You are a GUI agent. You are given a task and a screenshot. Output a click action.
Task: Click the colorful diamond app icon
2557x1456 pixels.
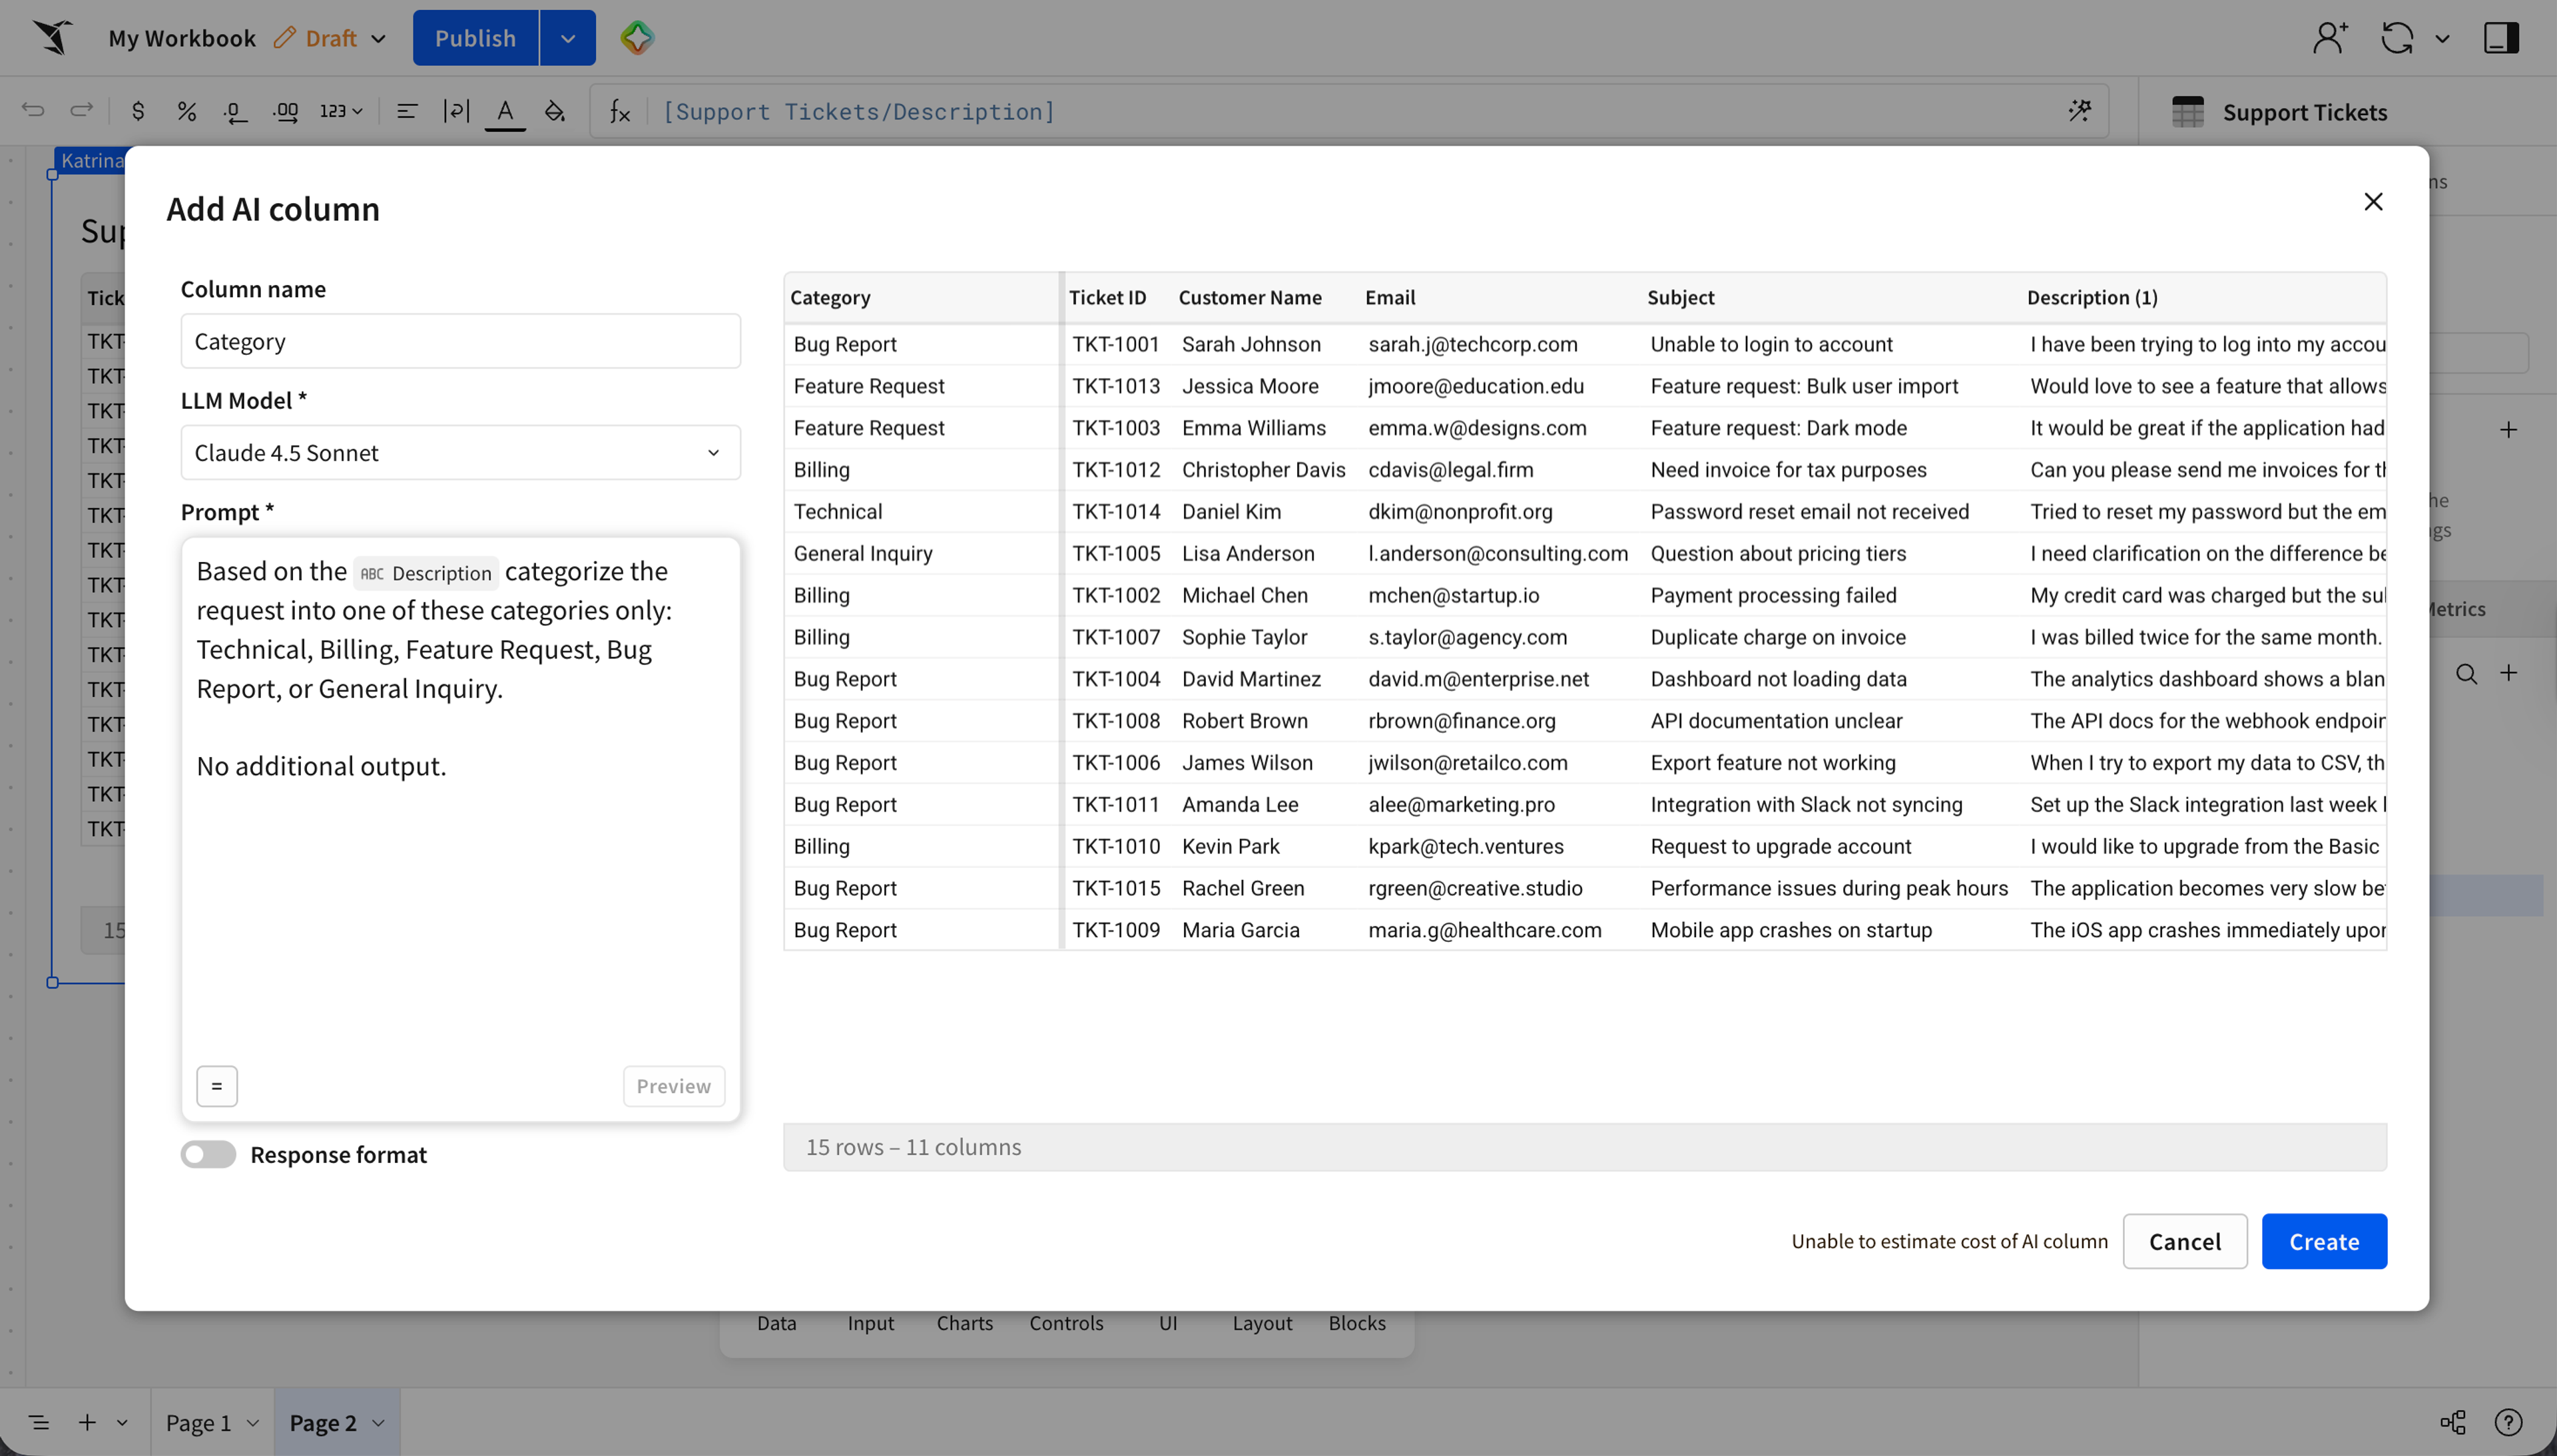637,38
